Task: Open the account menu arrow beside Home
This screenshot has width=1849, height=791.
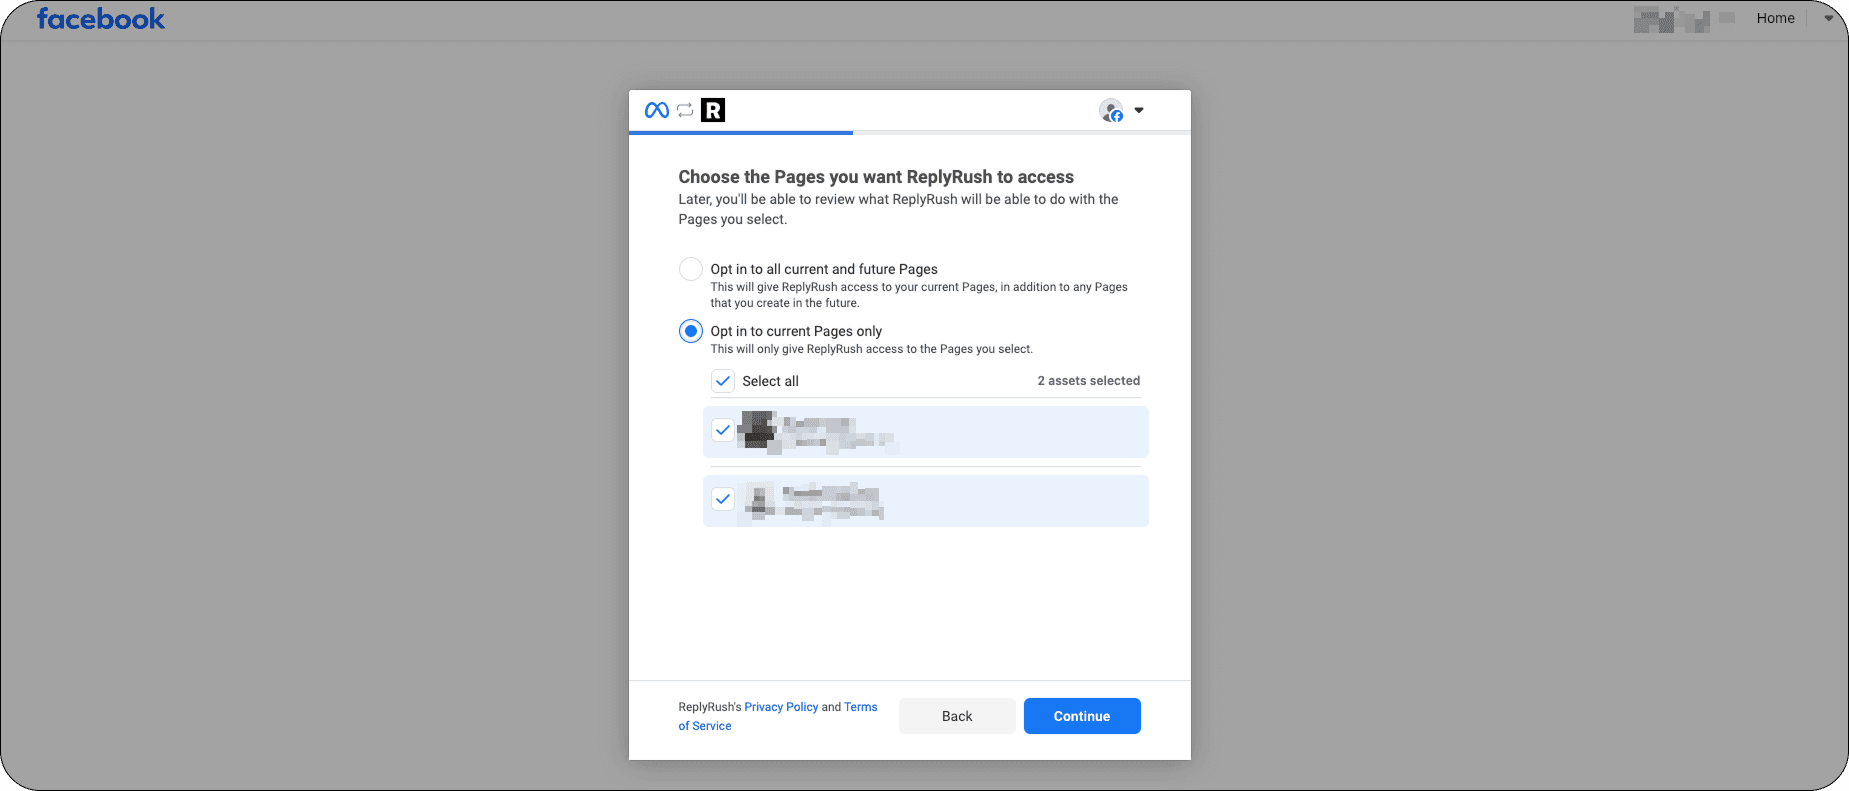Action: (1829, 18)
